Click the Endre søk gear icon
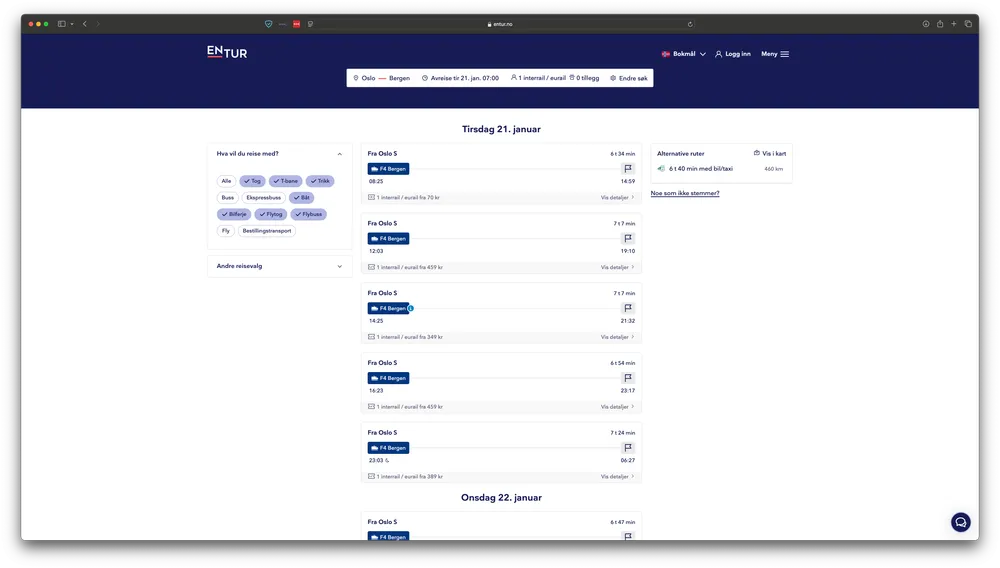The image size is (1000, 568). pos(613,78)
